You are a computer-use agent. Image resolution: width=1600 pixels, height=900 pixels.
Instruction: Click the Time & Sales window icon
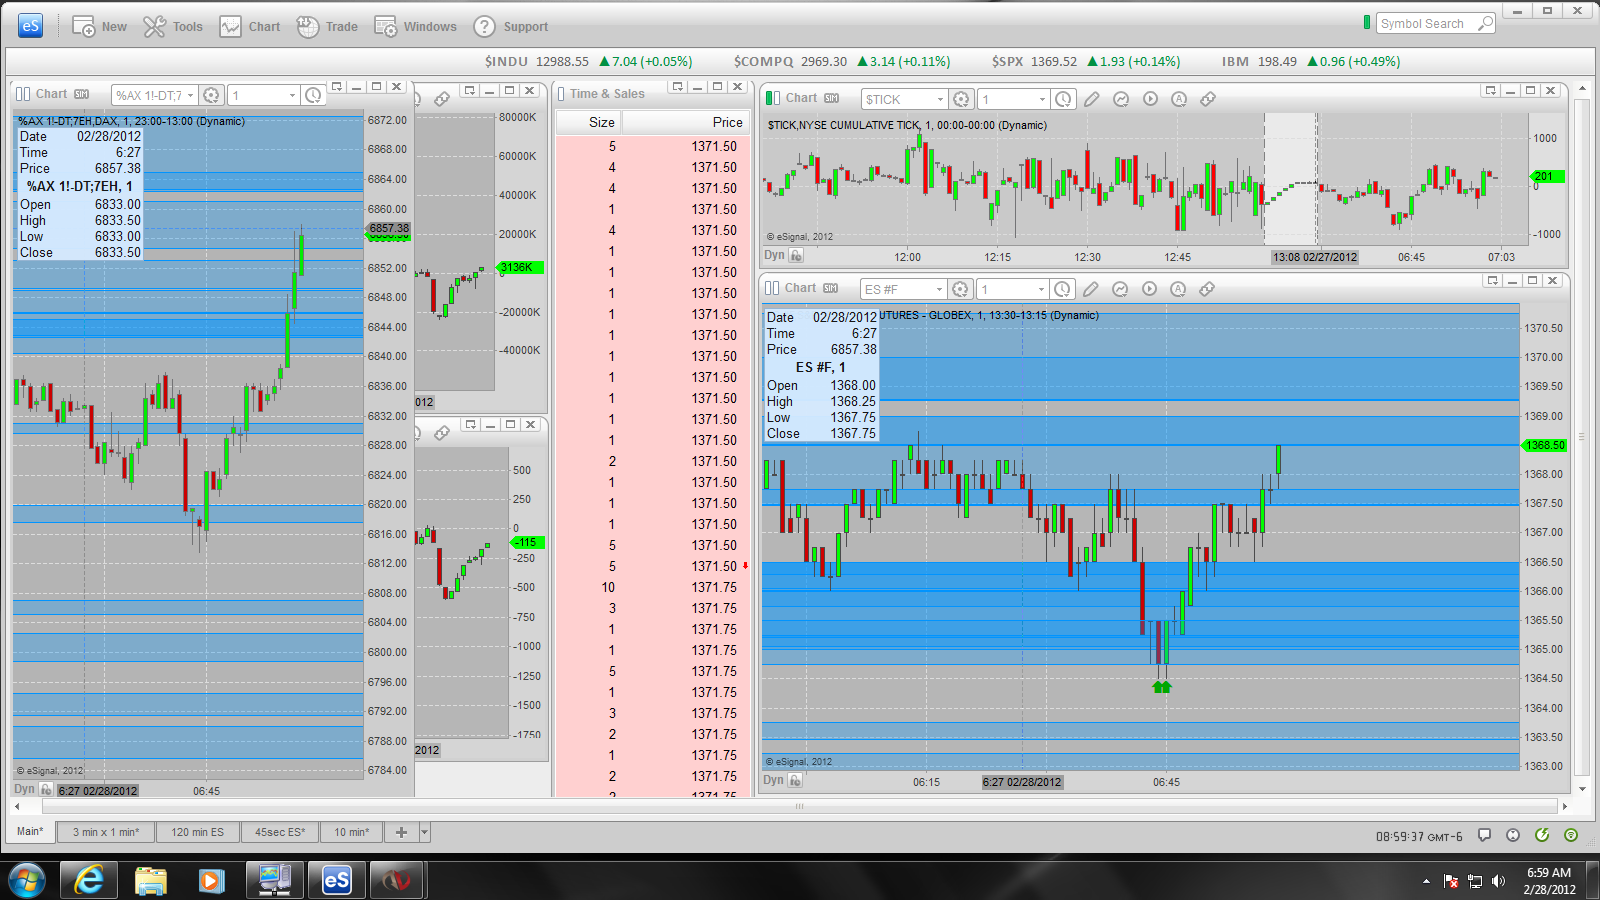[561, 94]
